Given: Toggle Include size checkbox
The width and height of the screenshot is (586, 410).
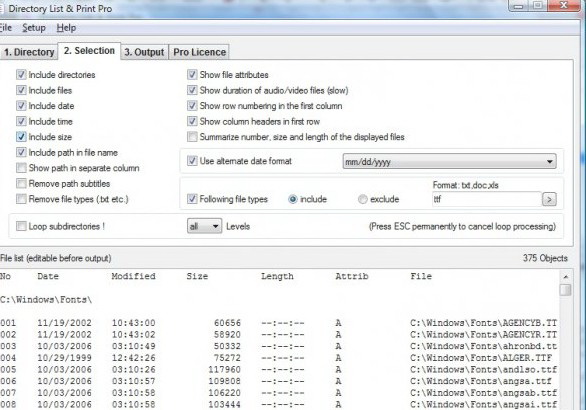Looking at the screenshot, I should (x=21, y=137).
